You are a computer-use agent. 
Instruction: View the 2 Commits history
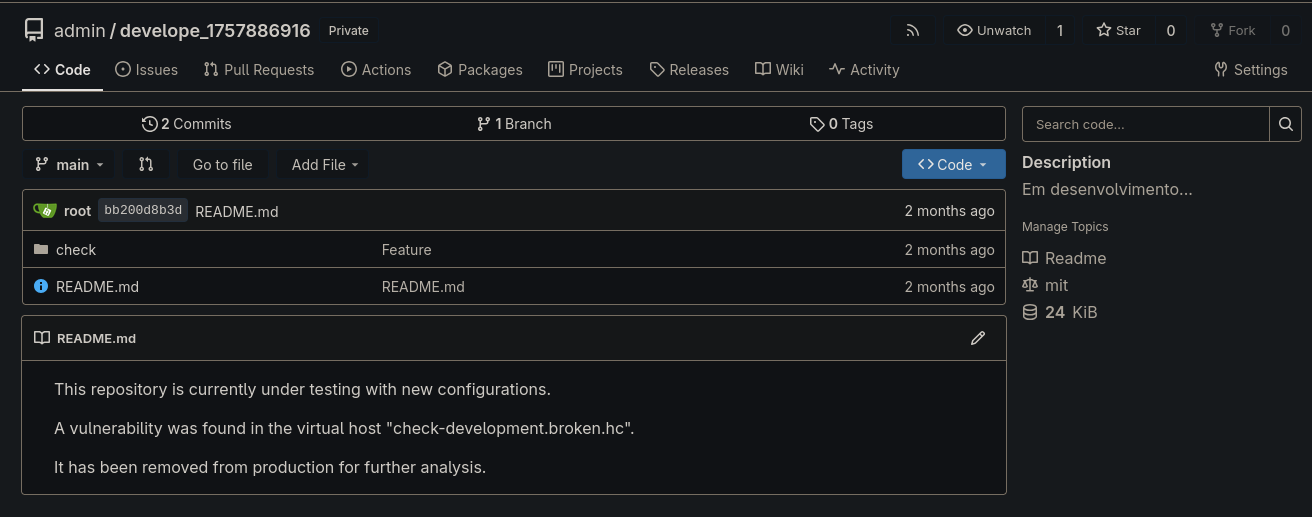point(187,124)
